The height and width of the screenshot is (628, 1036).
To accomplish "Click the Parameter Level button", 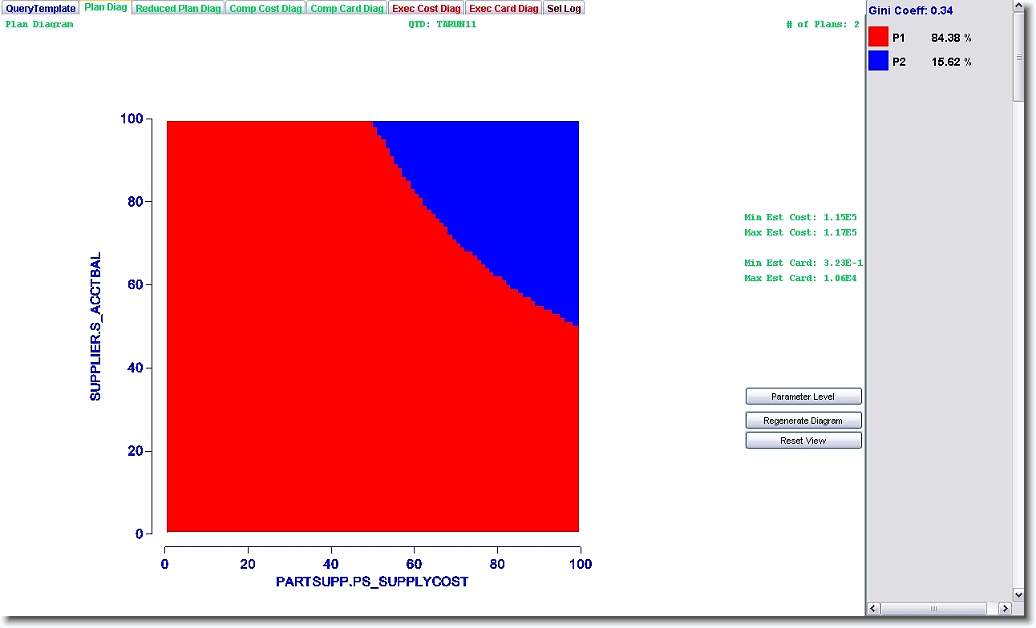I will 803,396.
